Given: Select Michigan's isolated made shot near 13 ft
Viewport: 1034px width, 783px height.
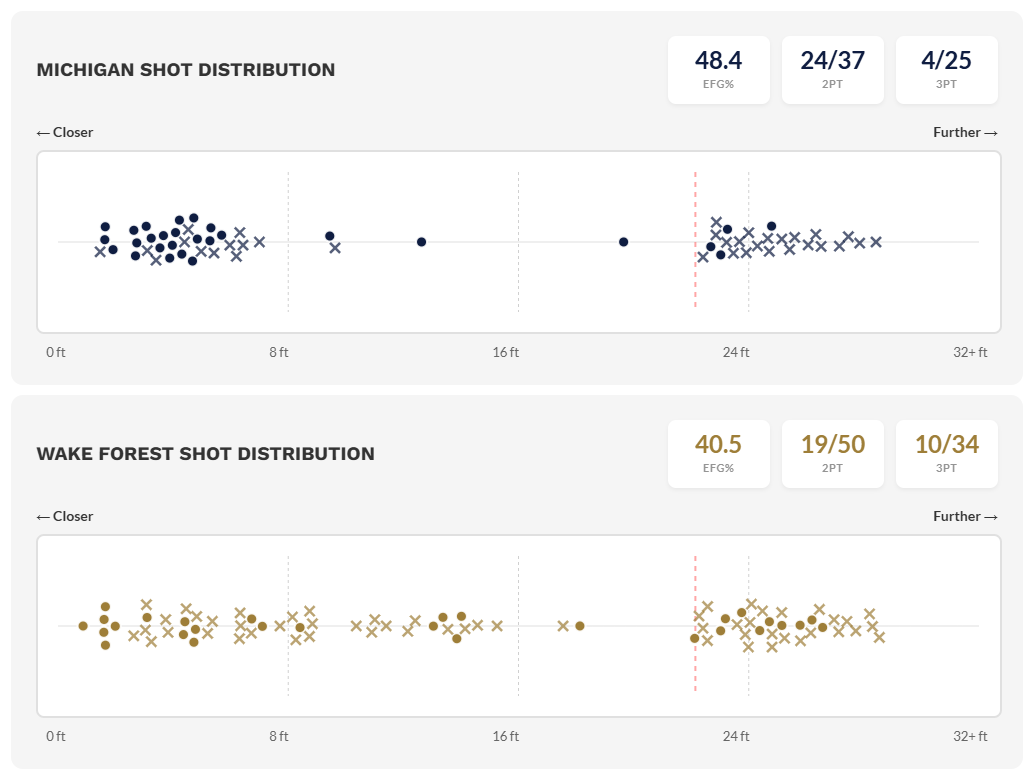Looking at the screenshot, I should (x=421, y=242).
